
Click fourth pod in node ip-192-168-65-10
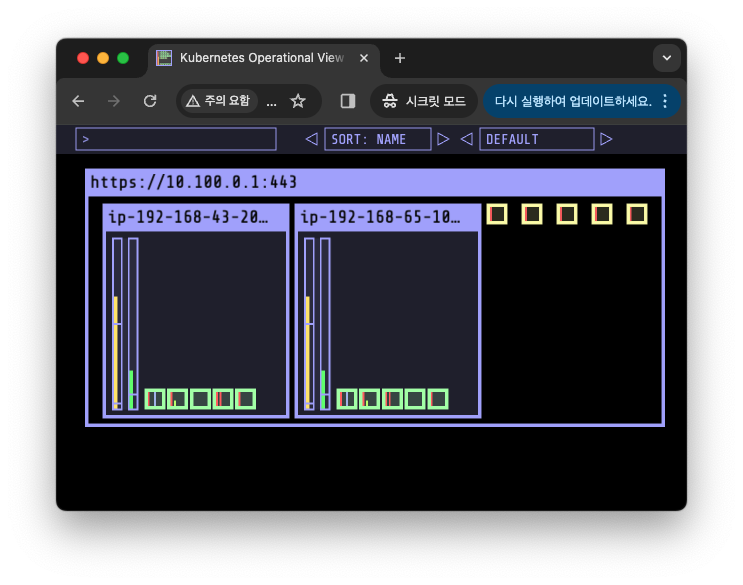click(415, 399)
